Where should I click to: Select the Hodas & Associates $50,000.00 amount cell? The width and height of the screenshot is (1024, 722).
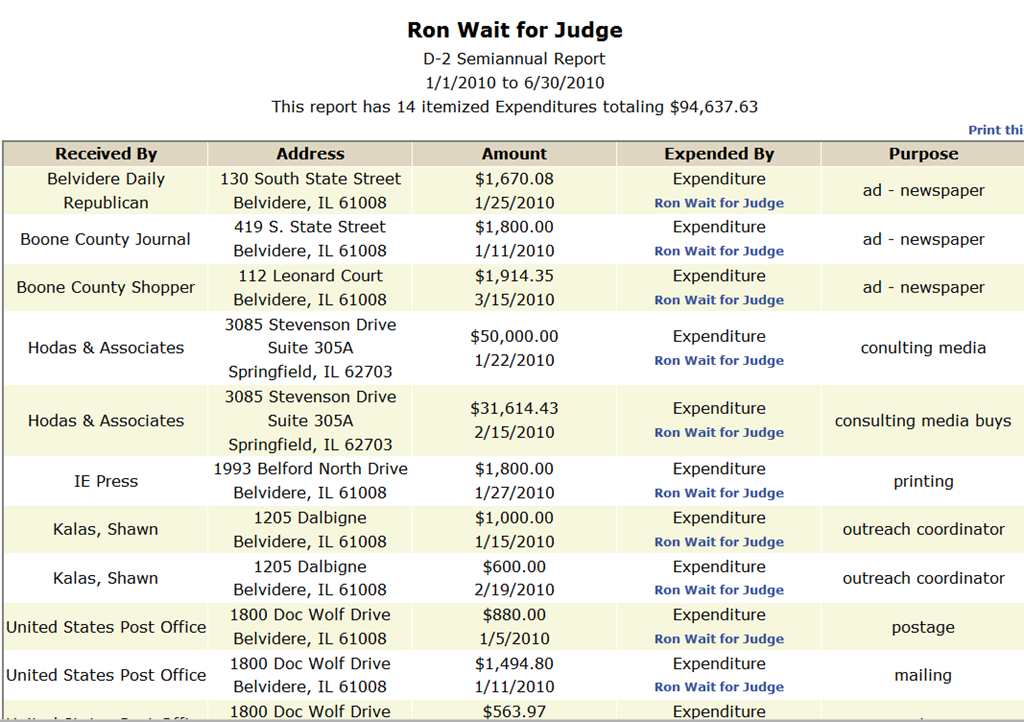515,349
